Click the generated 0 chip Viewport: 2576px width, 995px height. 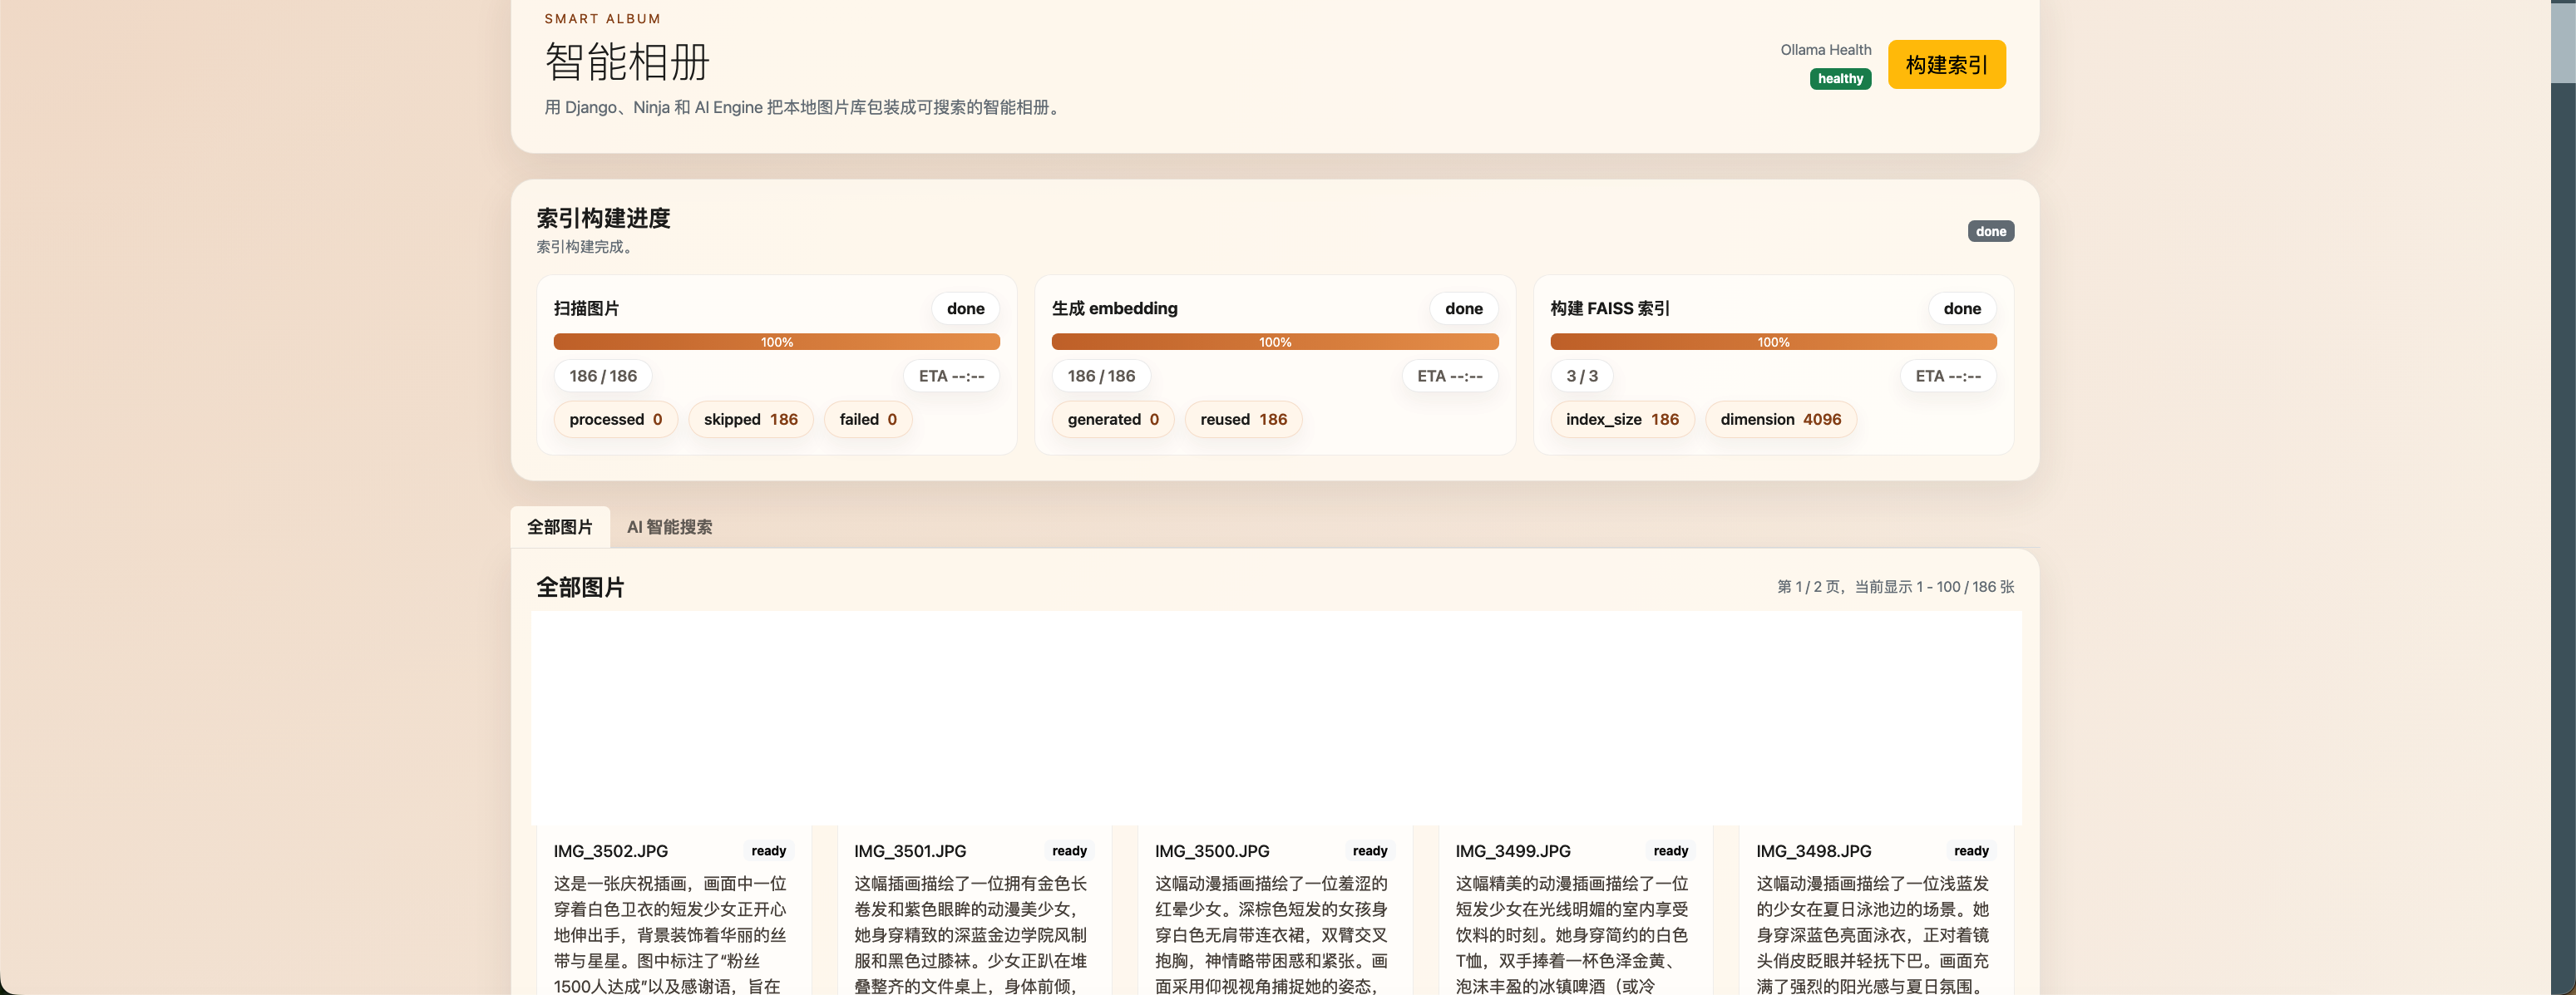1113,420
